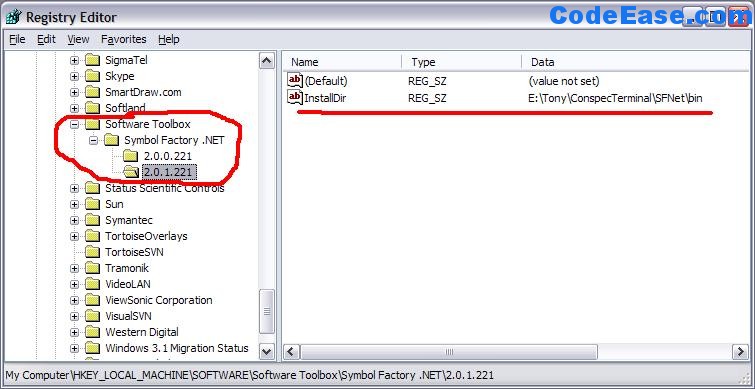Open the File menu

(17, 39)
